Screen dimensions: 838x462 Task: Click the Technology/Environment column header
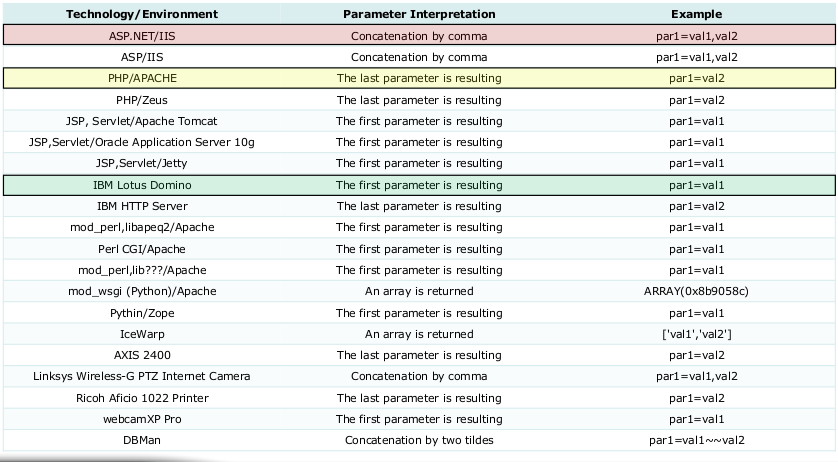click(x=141, y=15)
